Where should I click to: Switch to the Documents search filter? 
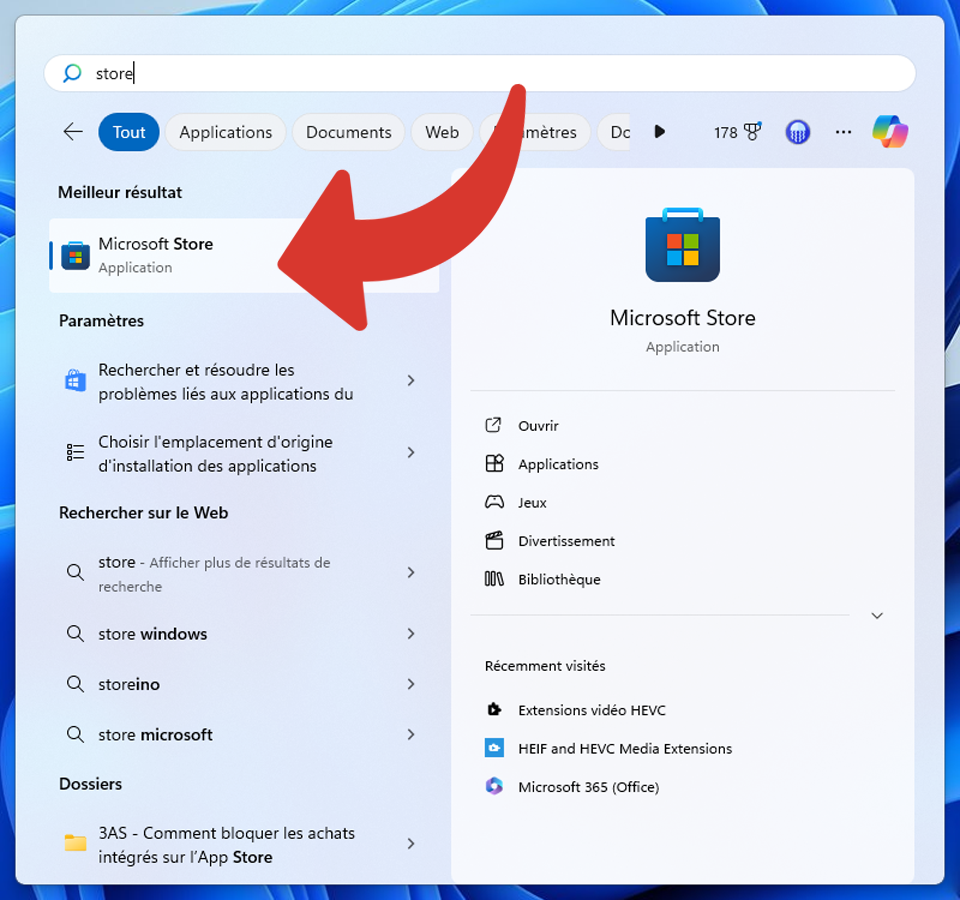point(348,131)
